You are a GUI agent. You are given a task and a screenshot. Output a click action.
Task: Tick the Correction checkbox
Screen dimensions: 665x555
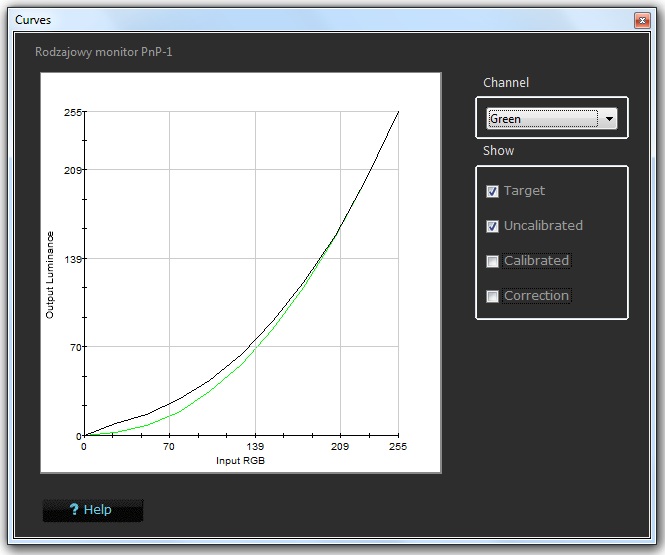point(492,296)
